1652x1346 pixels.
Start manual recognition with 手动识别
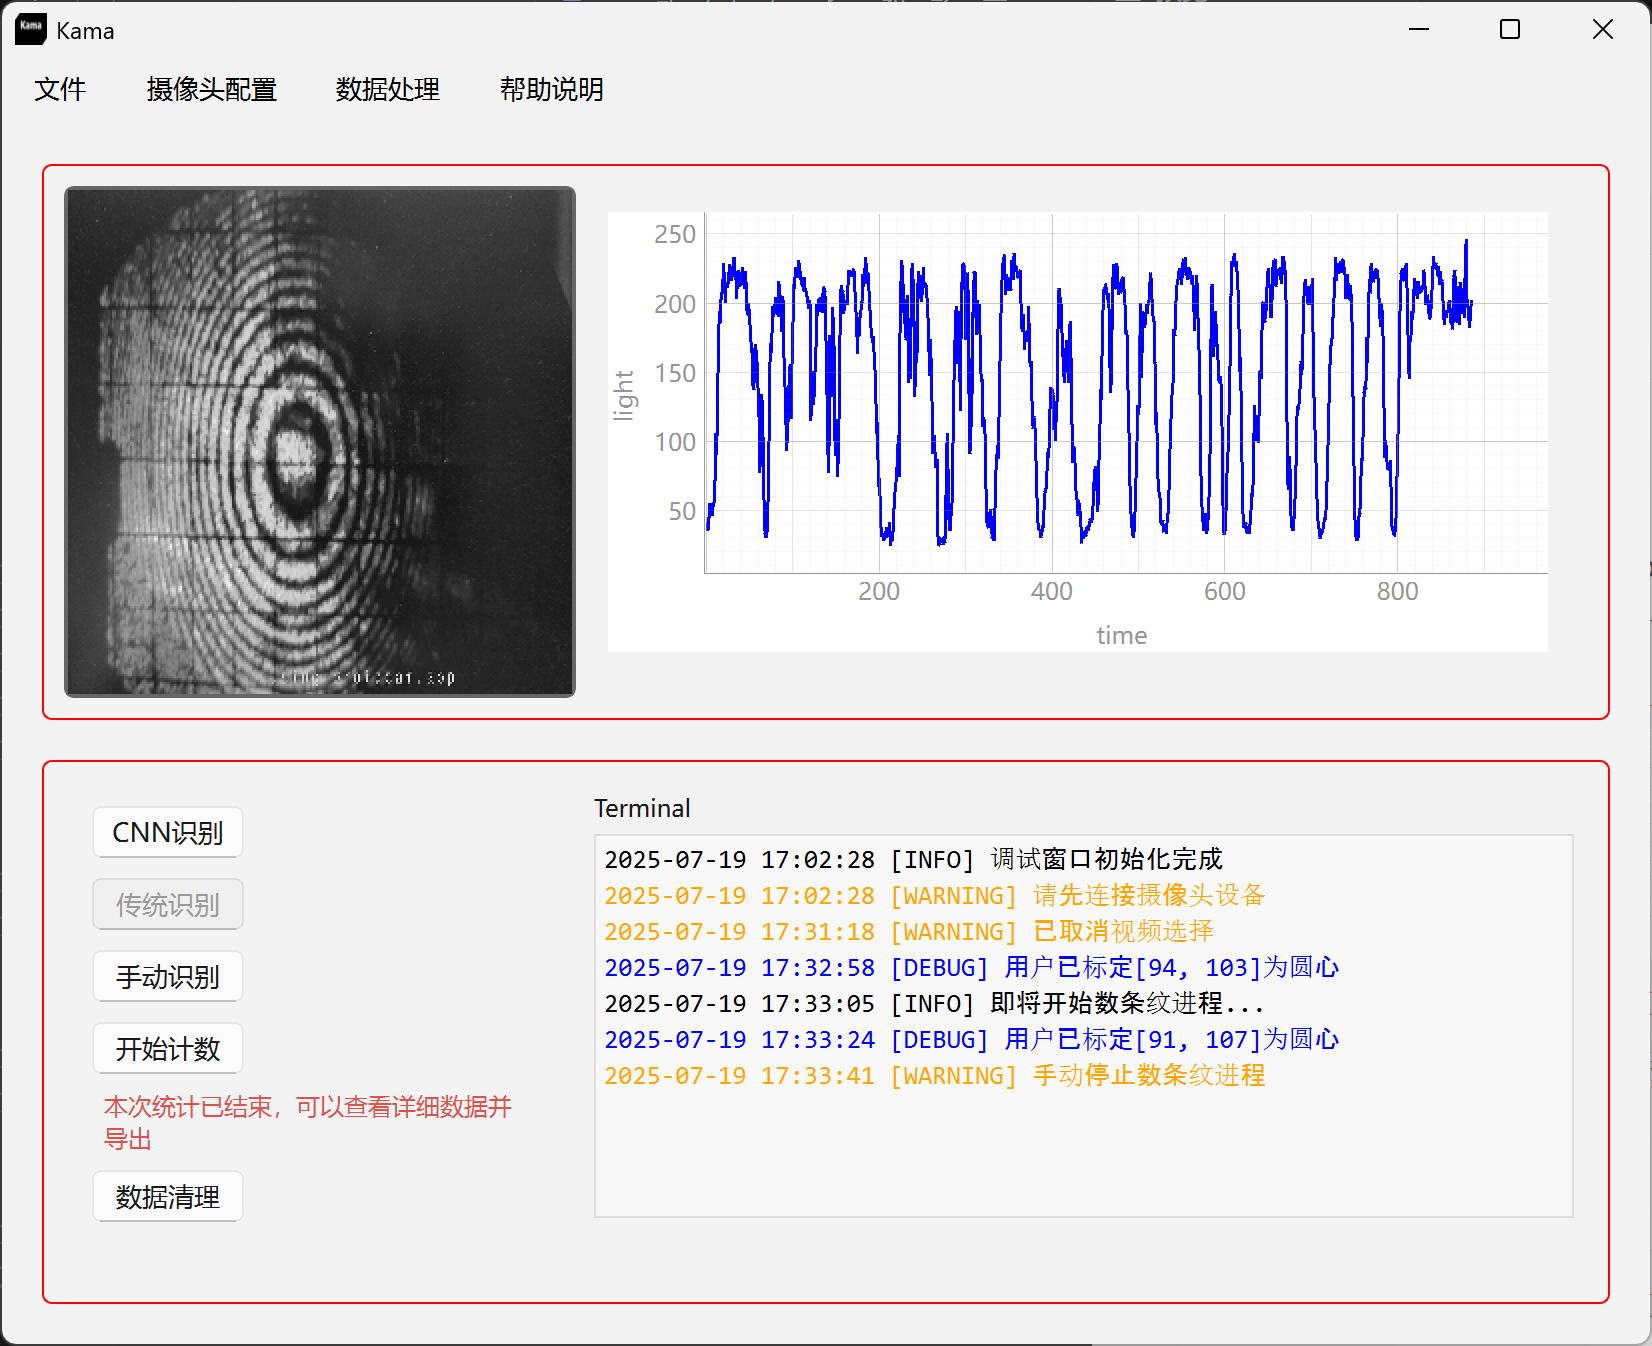click(x=168, y=977)
